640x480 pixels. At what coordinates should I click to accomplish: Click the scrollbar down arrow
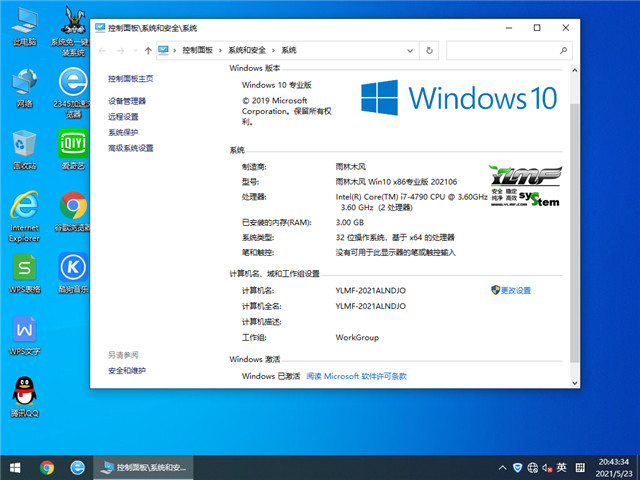pyautogui.click(x=575, y=383)
